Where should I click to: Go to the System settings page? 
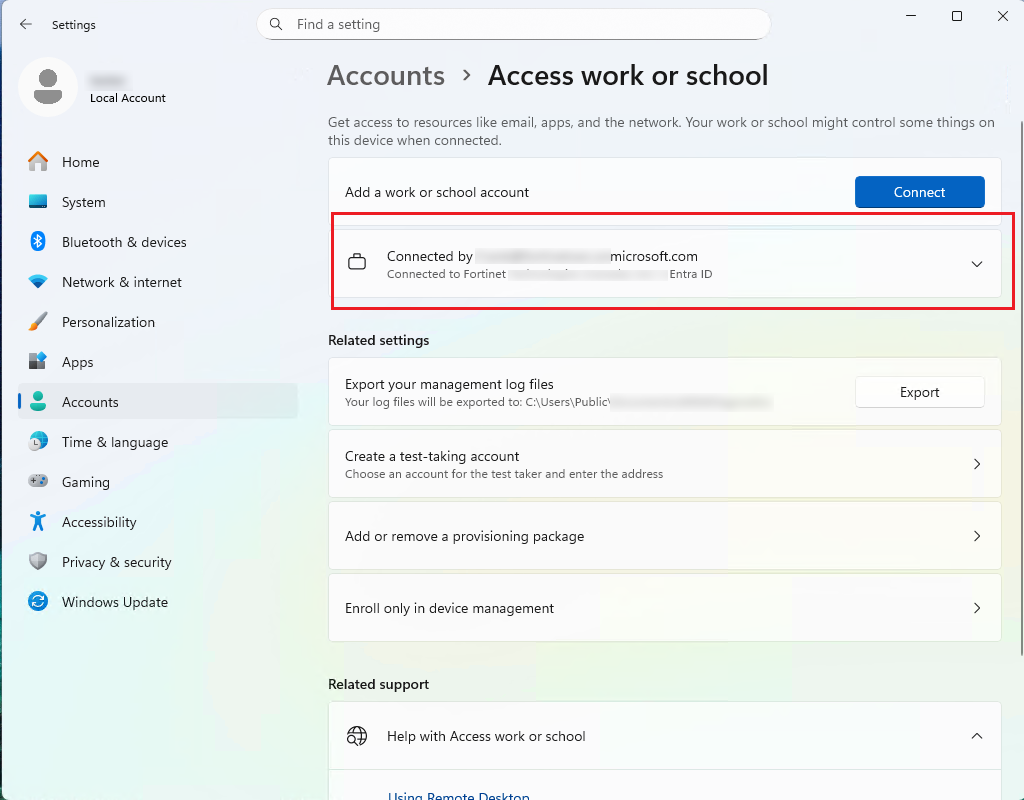click(x=83, y=202)
